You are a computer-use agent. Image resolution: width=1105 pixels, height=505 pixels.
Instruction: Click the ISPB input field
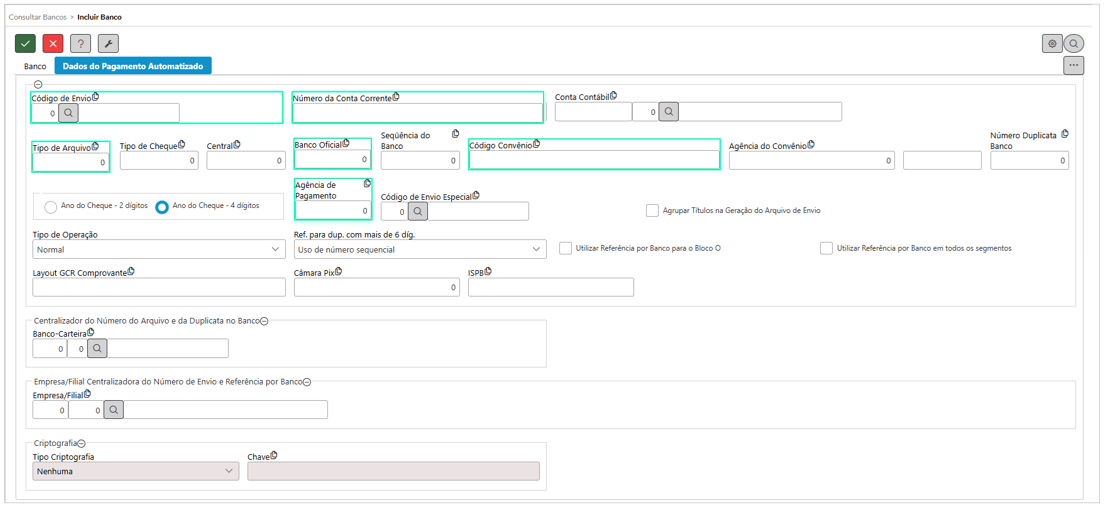coord(550,287)
